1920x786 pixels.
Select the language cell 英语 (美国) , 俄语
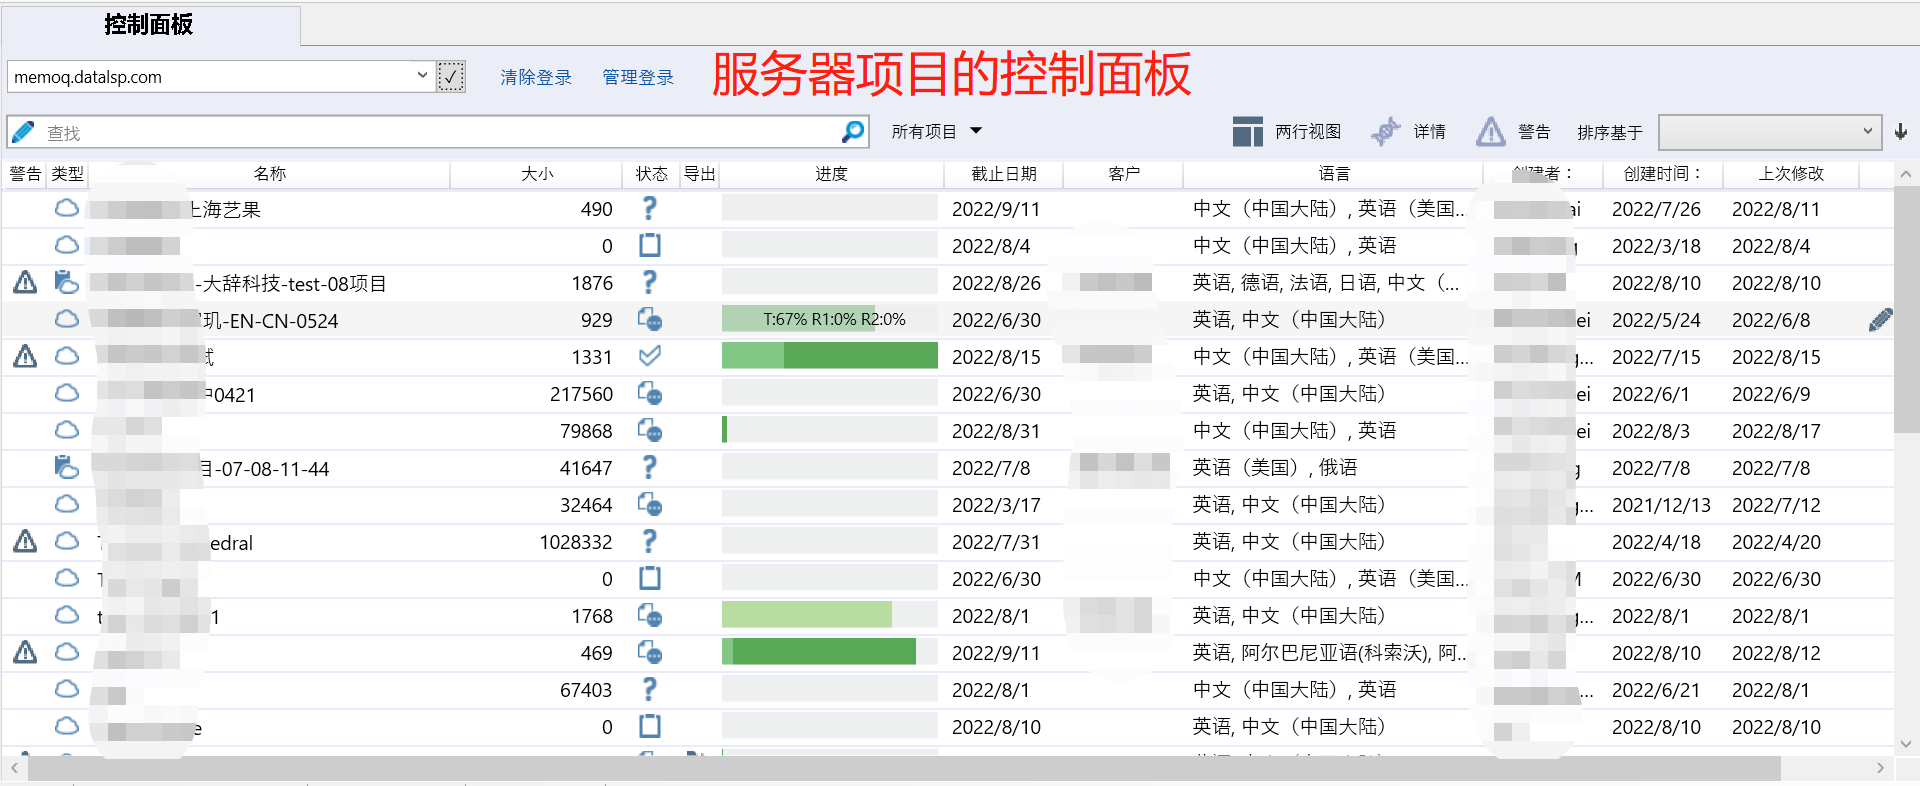point(1275,468)
